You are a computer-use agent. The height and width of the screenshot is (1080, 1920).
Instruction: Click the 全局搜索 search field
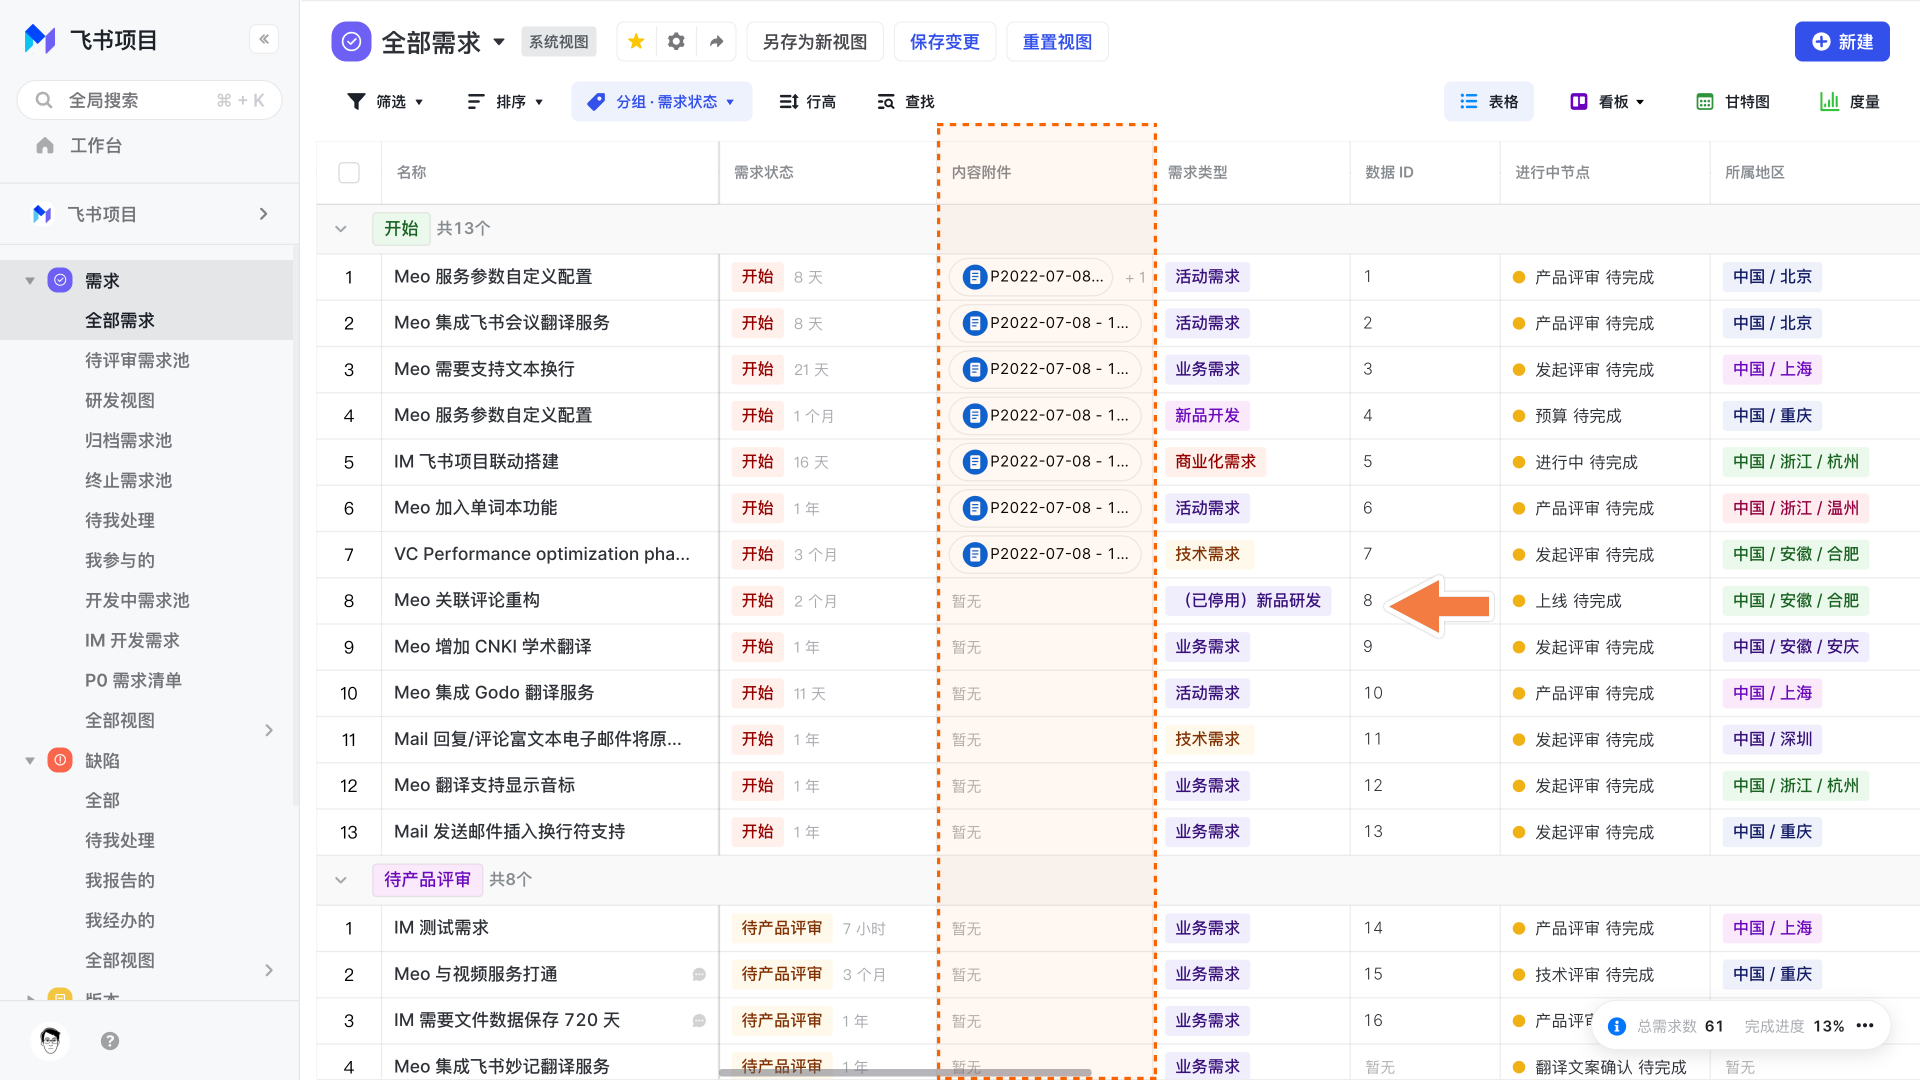[150, 100]
